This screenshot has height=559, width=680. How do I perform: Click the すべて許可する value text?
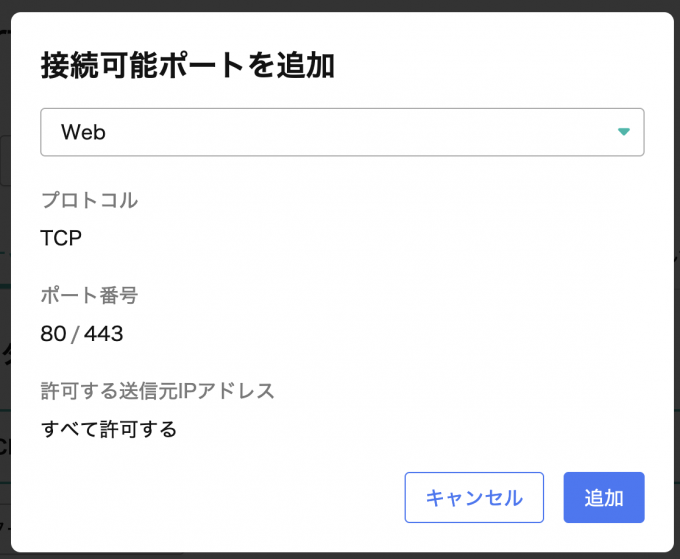(x=108, y=429)
